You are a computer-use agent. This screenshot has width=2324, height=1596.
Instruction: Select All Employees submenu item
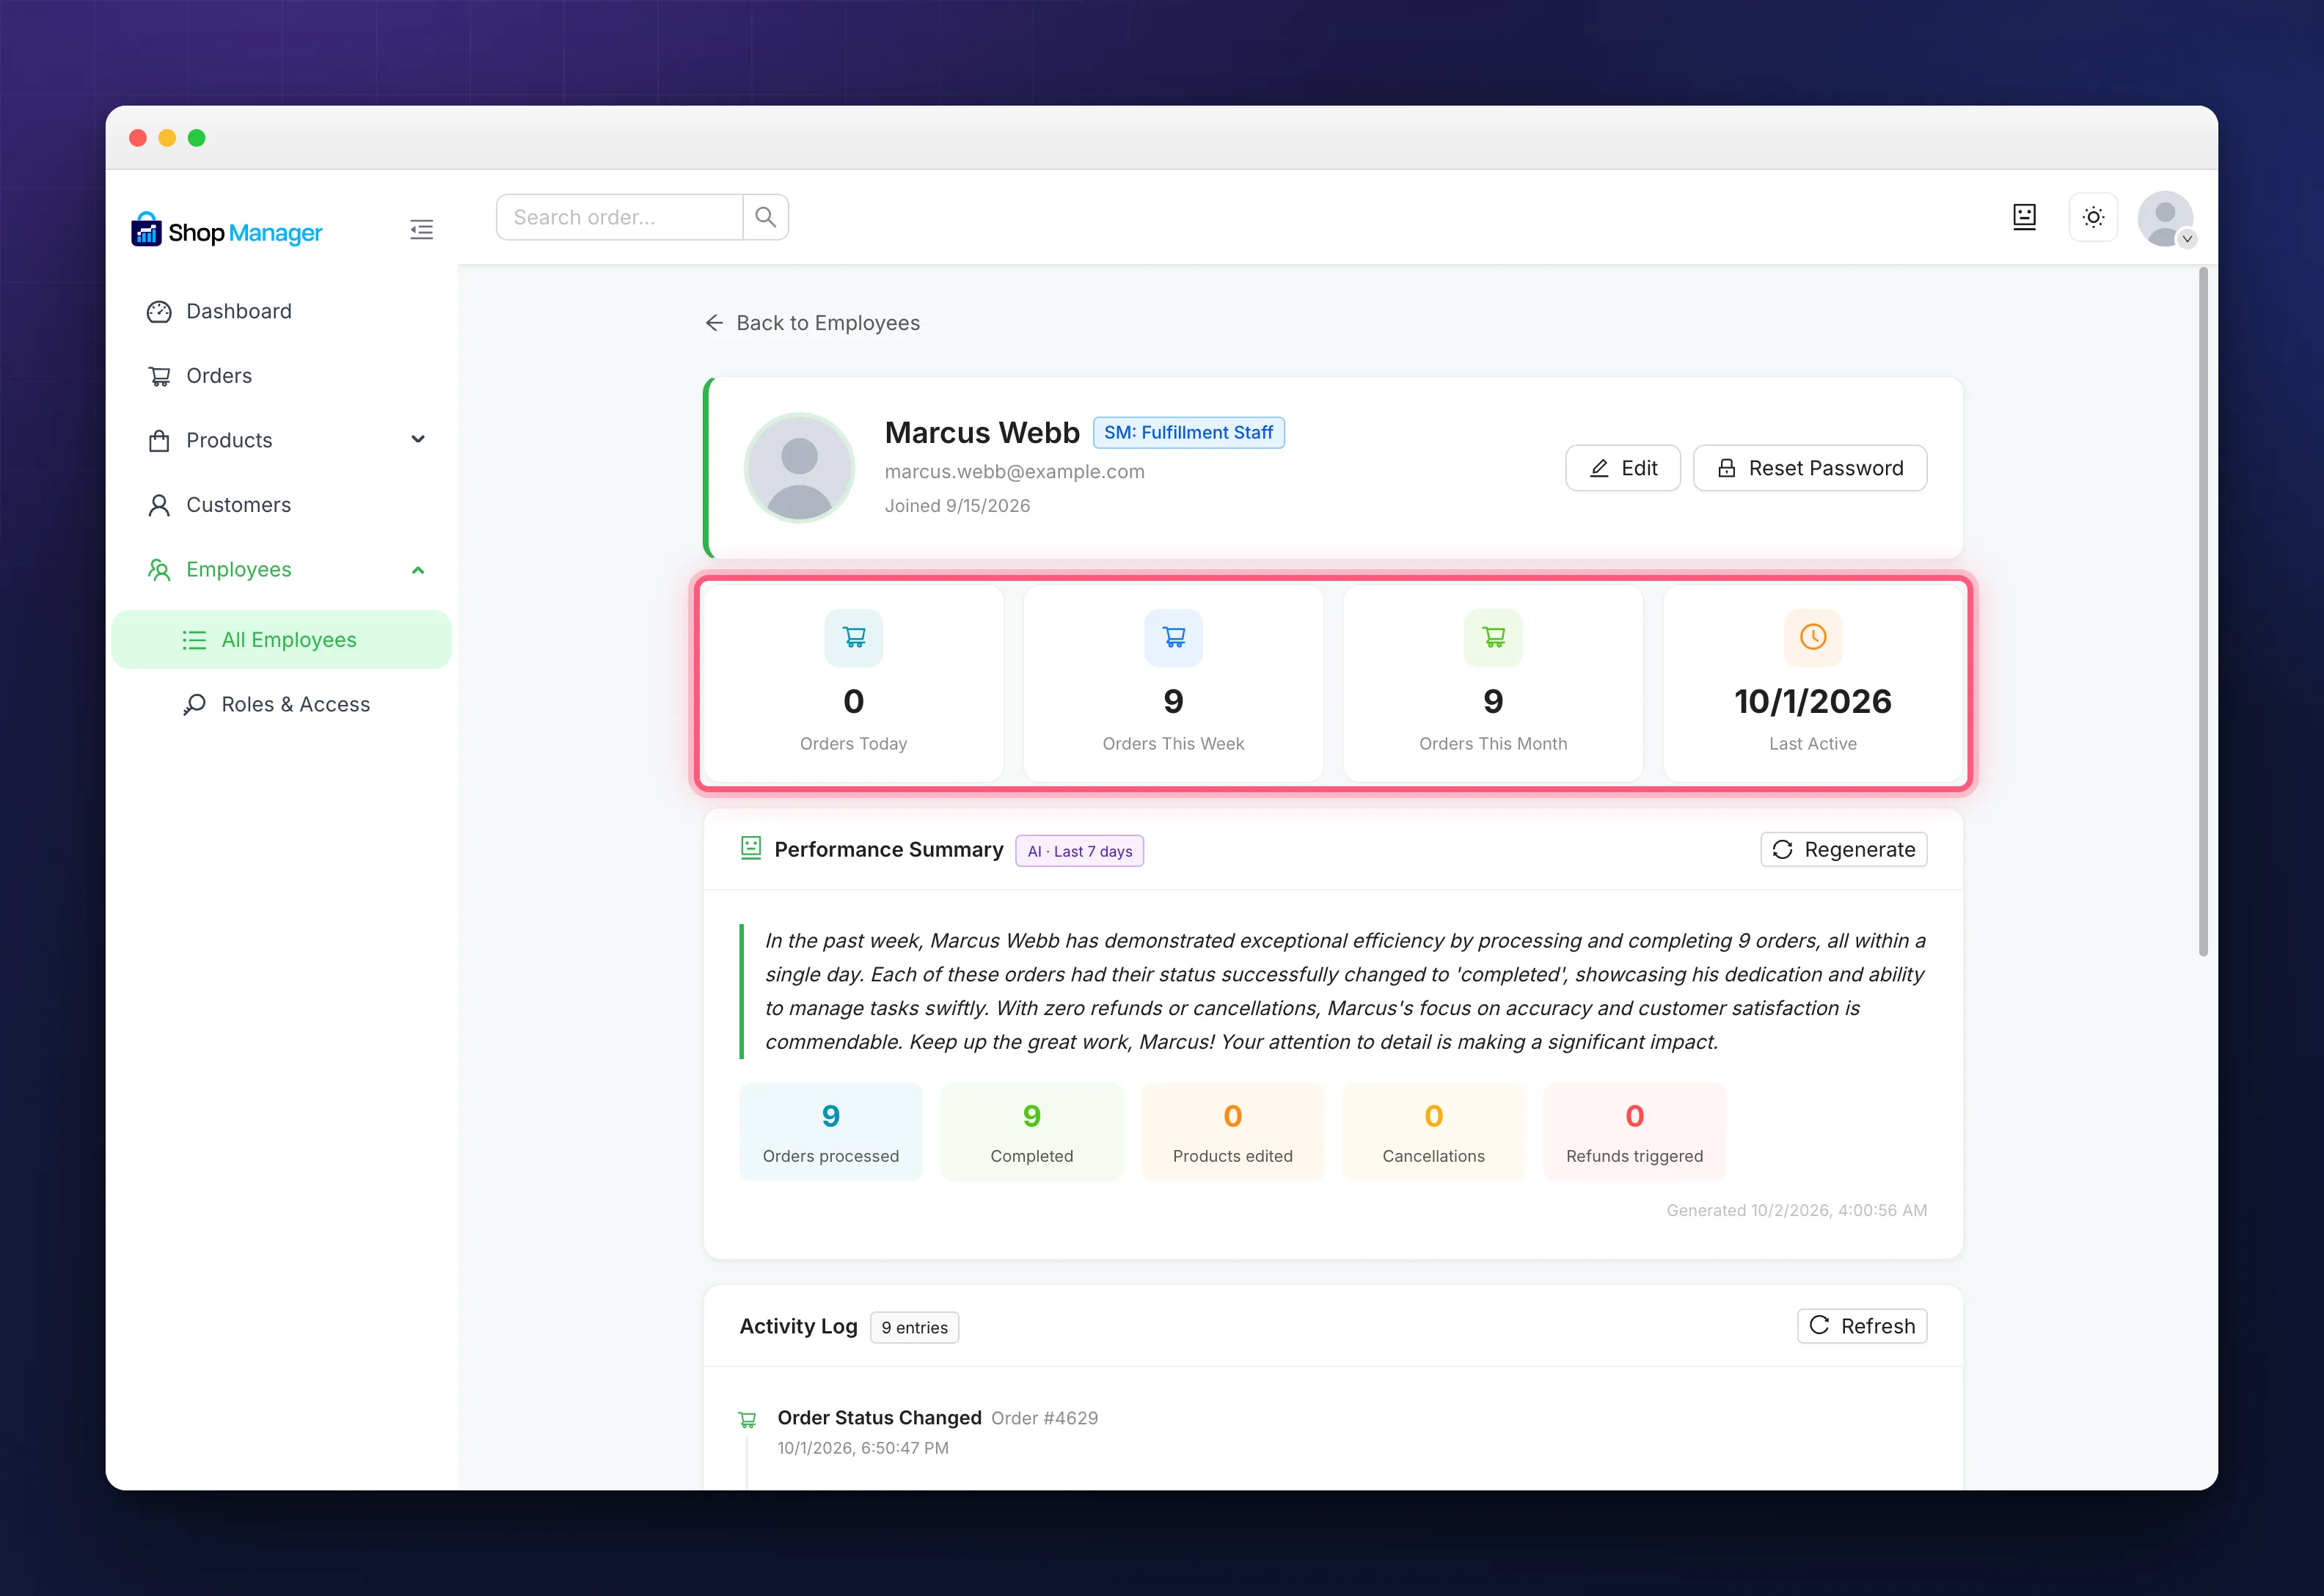pos(282,640)
